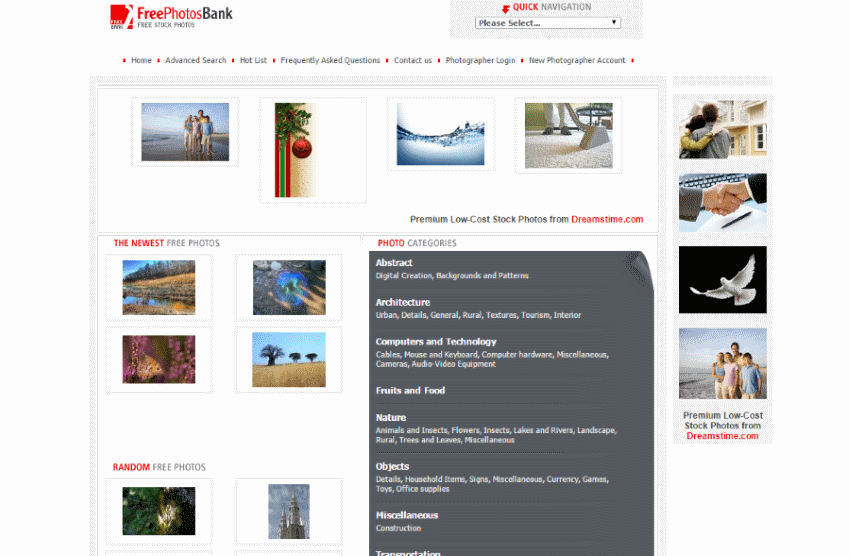This screenshot has height=556, width=850.
Task: Open the random cathedral spires photo
Action: [x=289, y=512]
